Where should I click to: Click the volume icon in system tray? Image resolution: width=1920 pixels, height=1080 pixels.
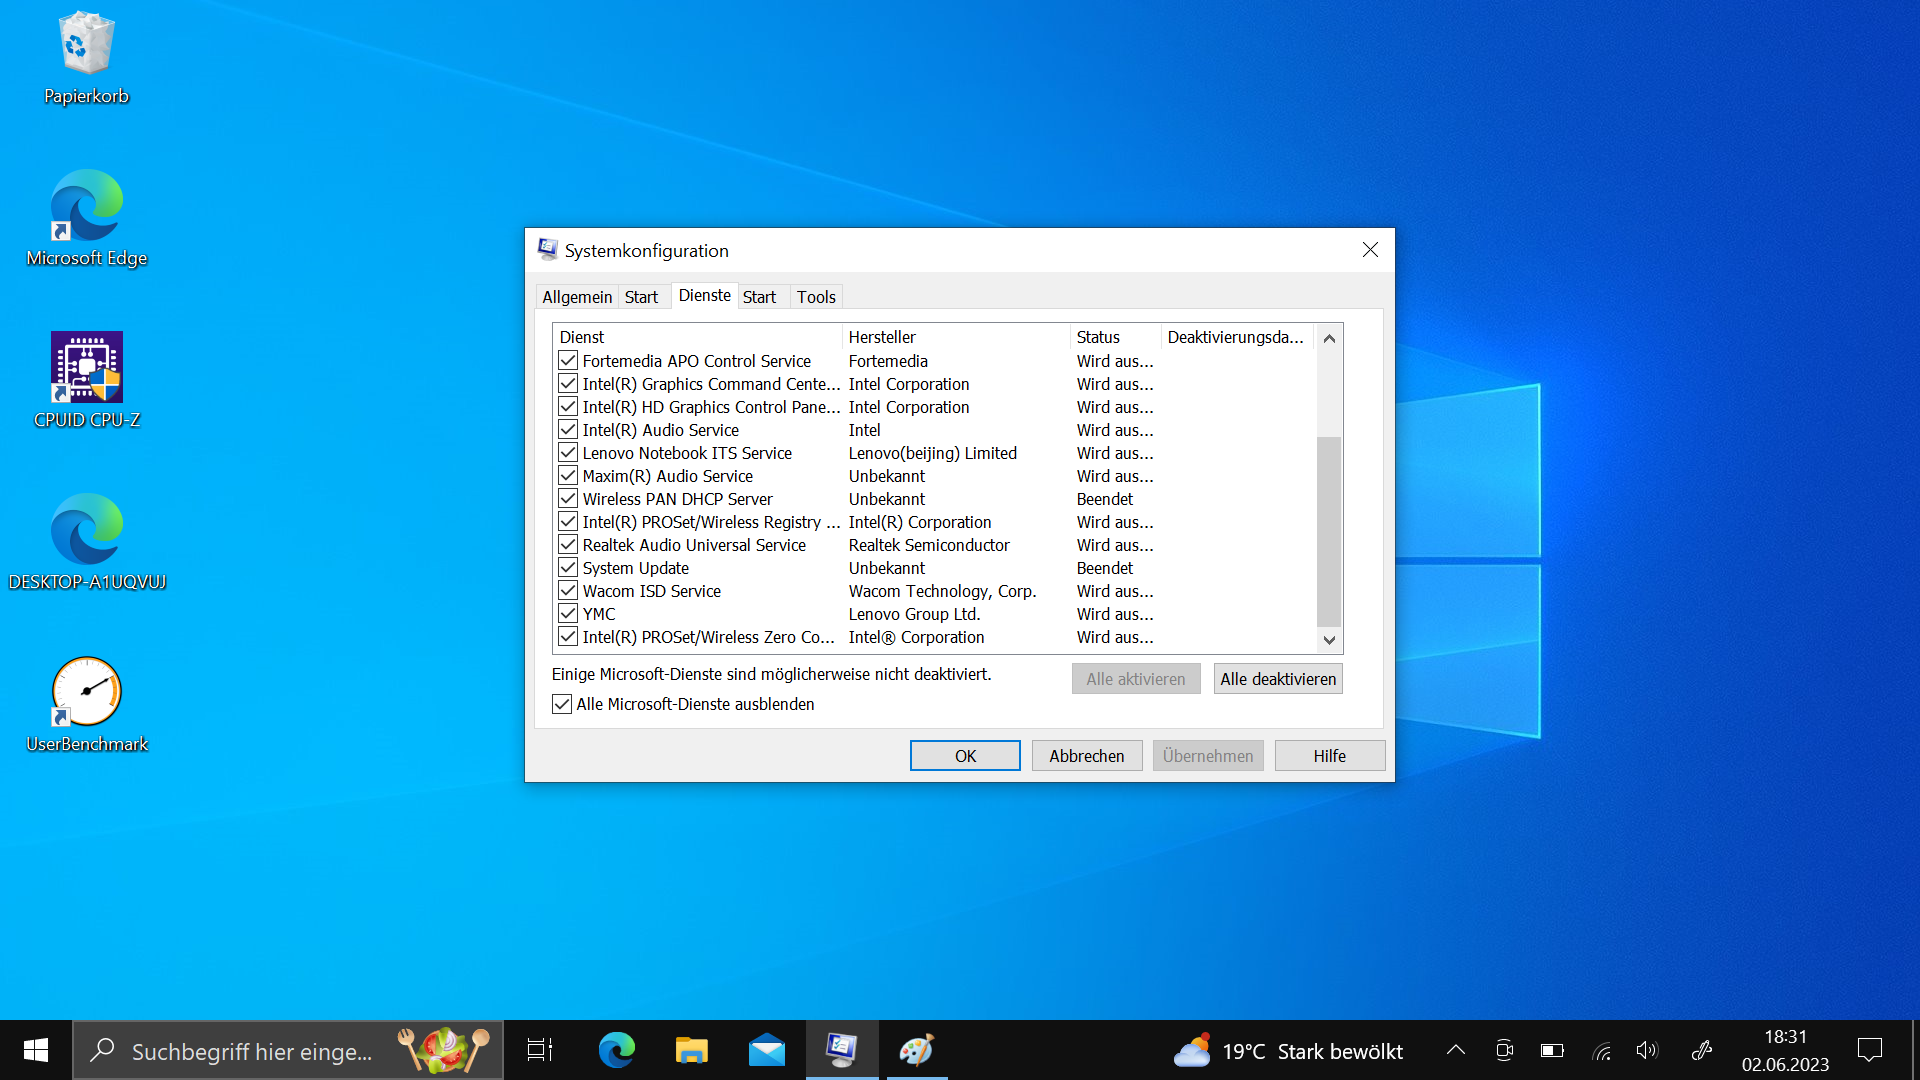coord(1646,1050)
